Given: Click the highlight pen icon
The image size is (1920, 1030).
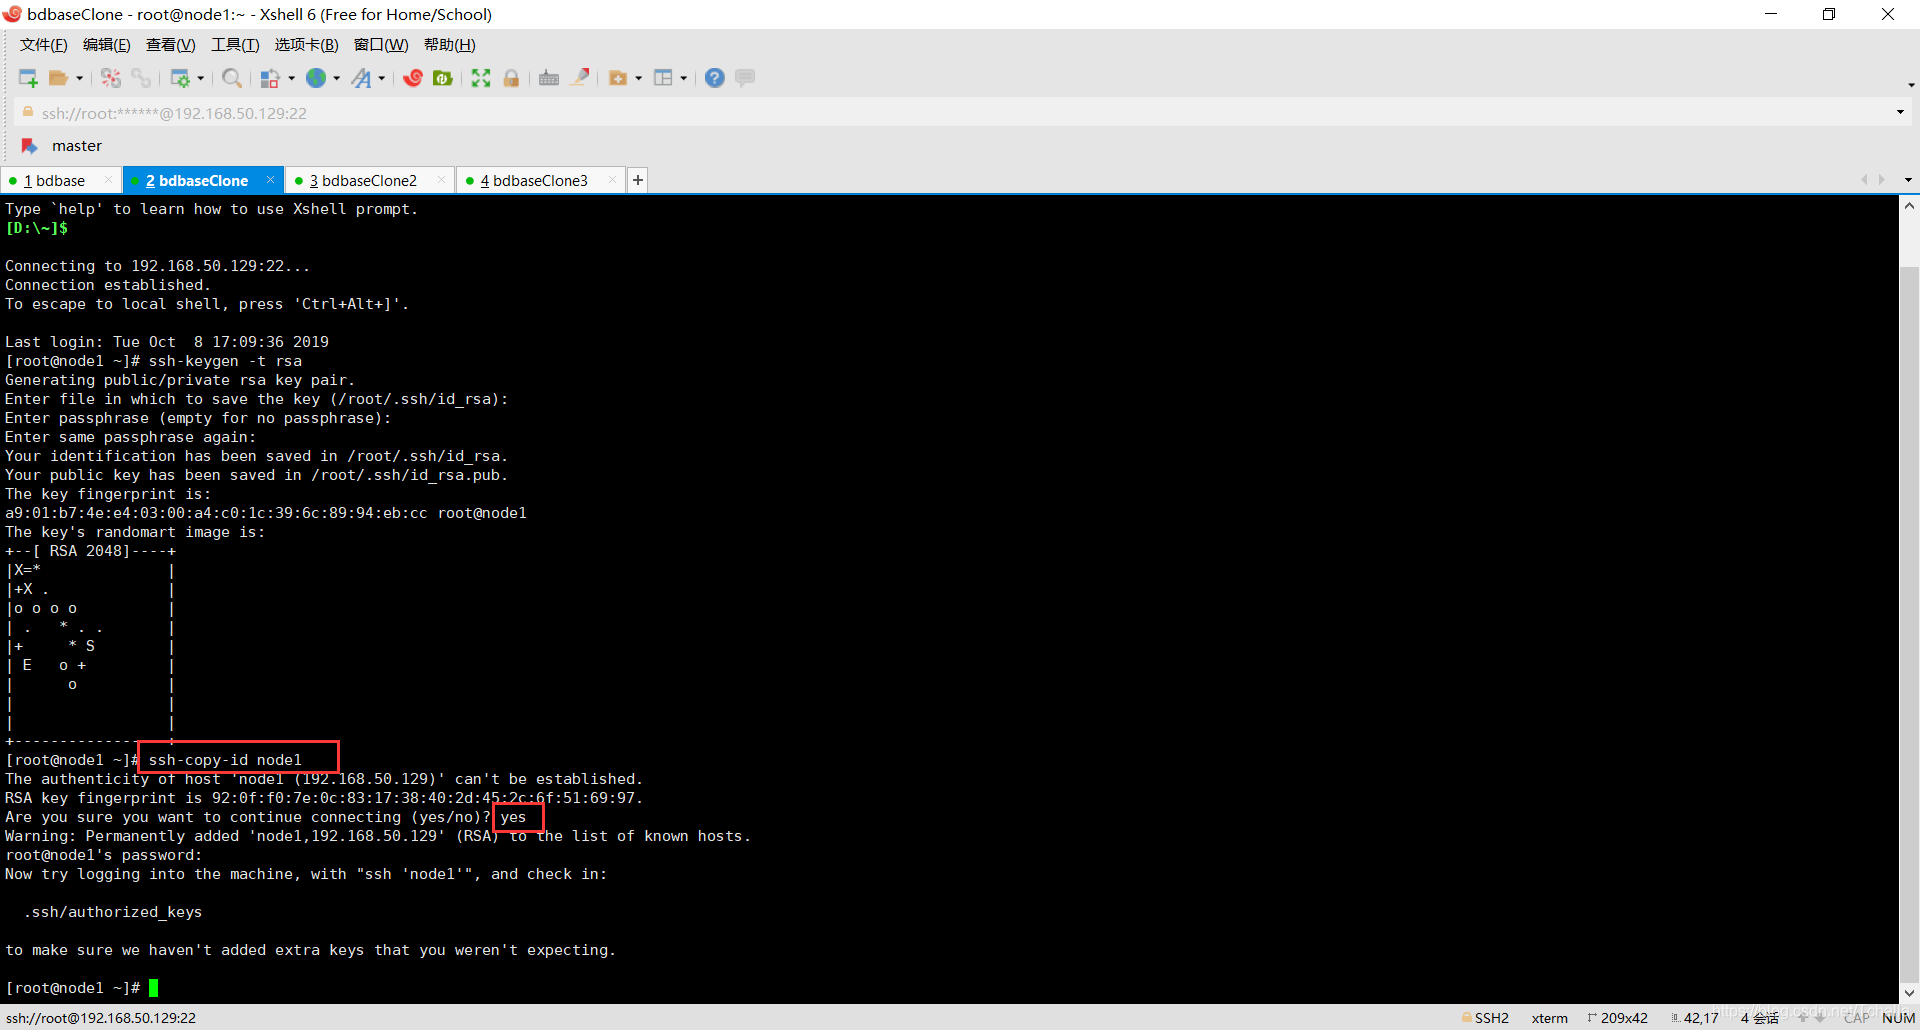Looking at the screenshot, I should [580, 77].
